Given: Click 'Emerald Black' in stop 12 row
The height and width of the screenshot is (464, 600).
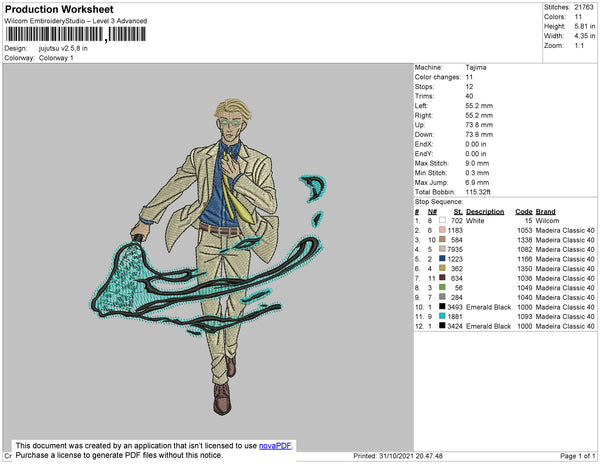Looking at the screenshot, I should (x=488, y=326).
